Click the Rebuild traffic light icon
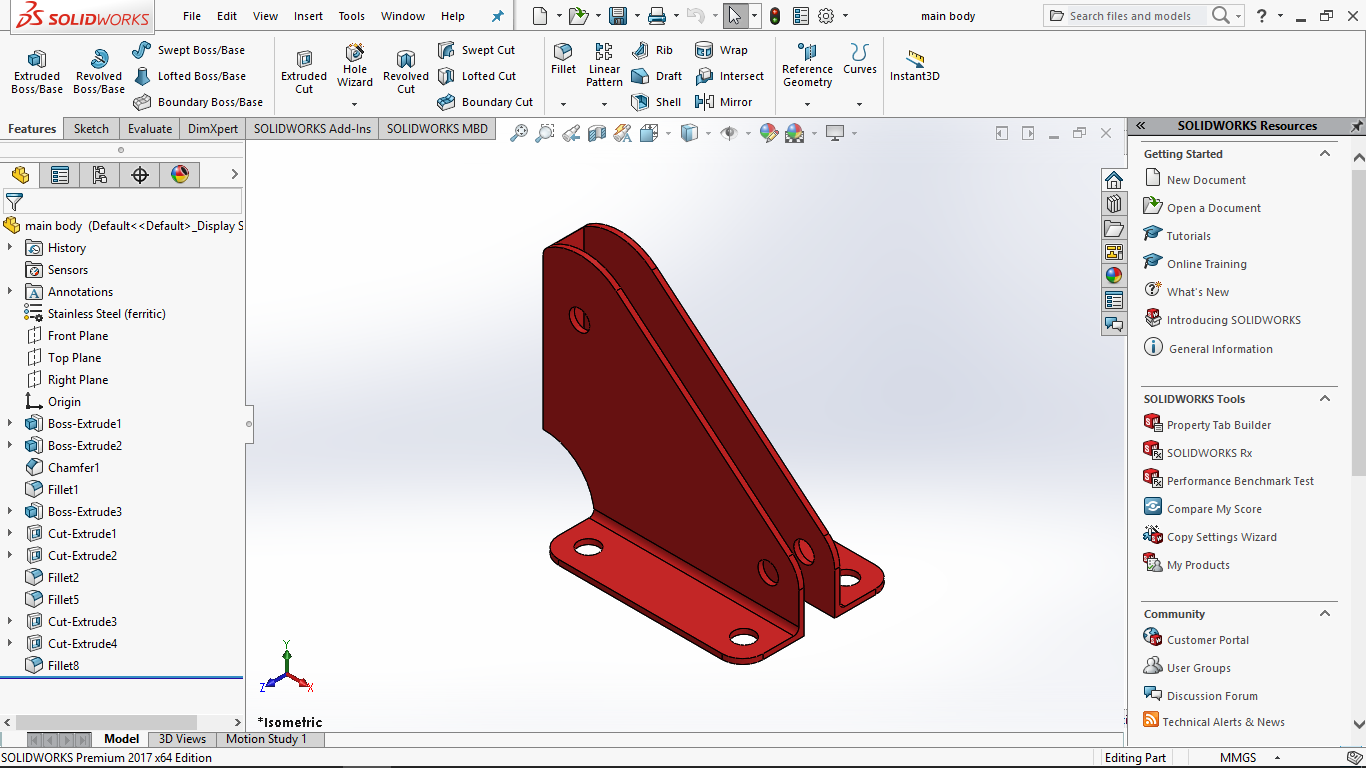The height and width of the screenshot is (768, 1366). coord(775,16)
